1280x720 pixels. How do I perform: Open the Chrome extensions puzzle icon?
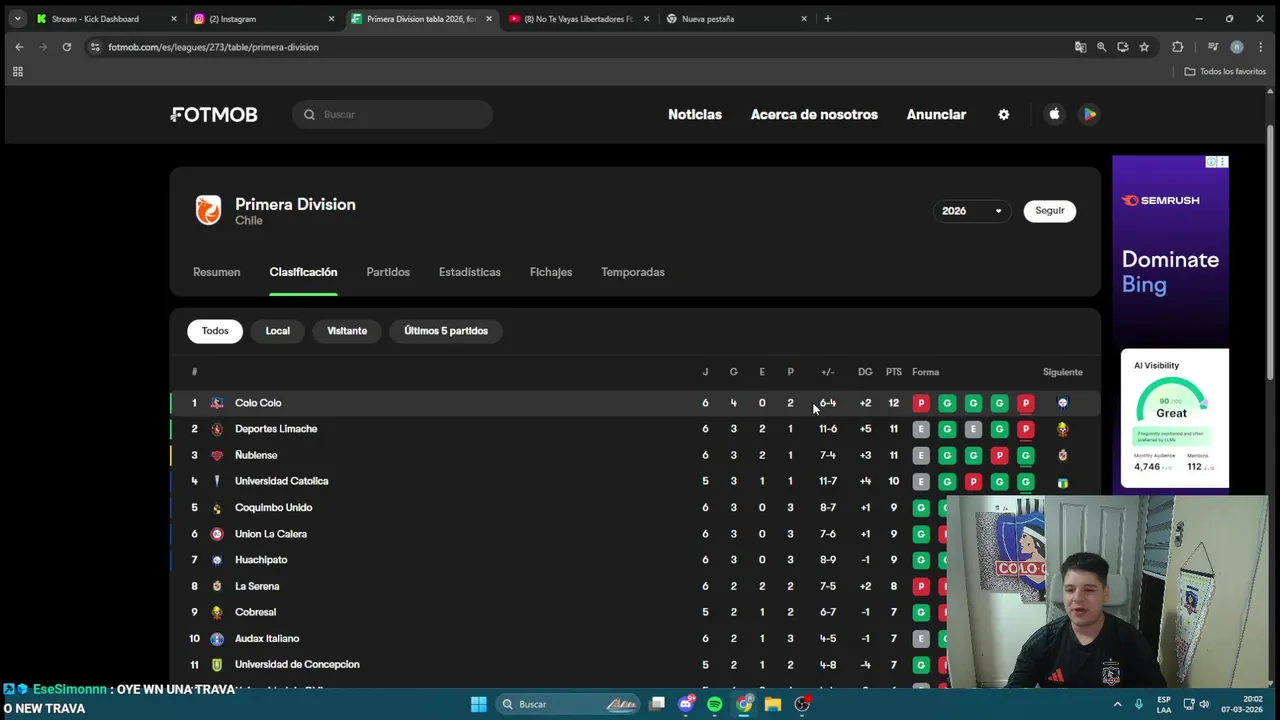pyautogui.click(x=1178, y=47)
